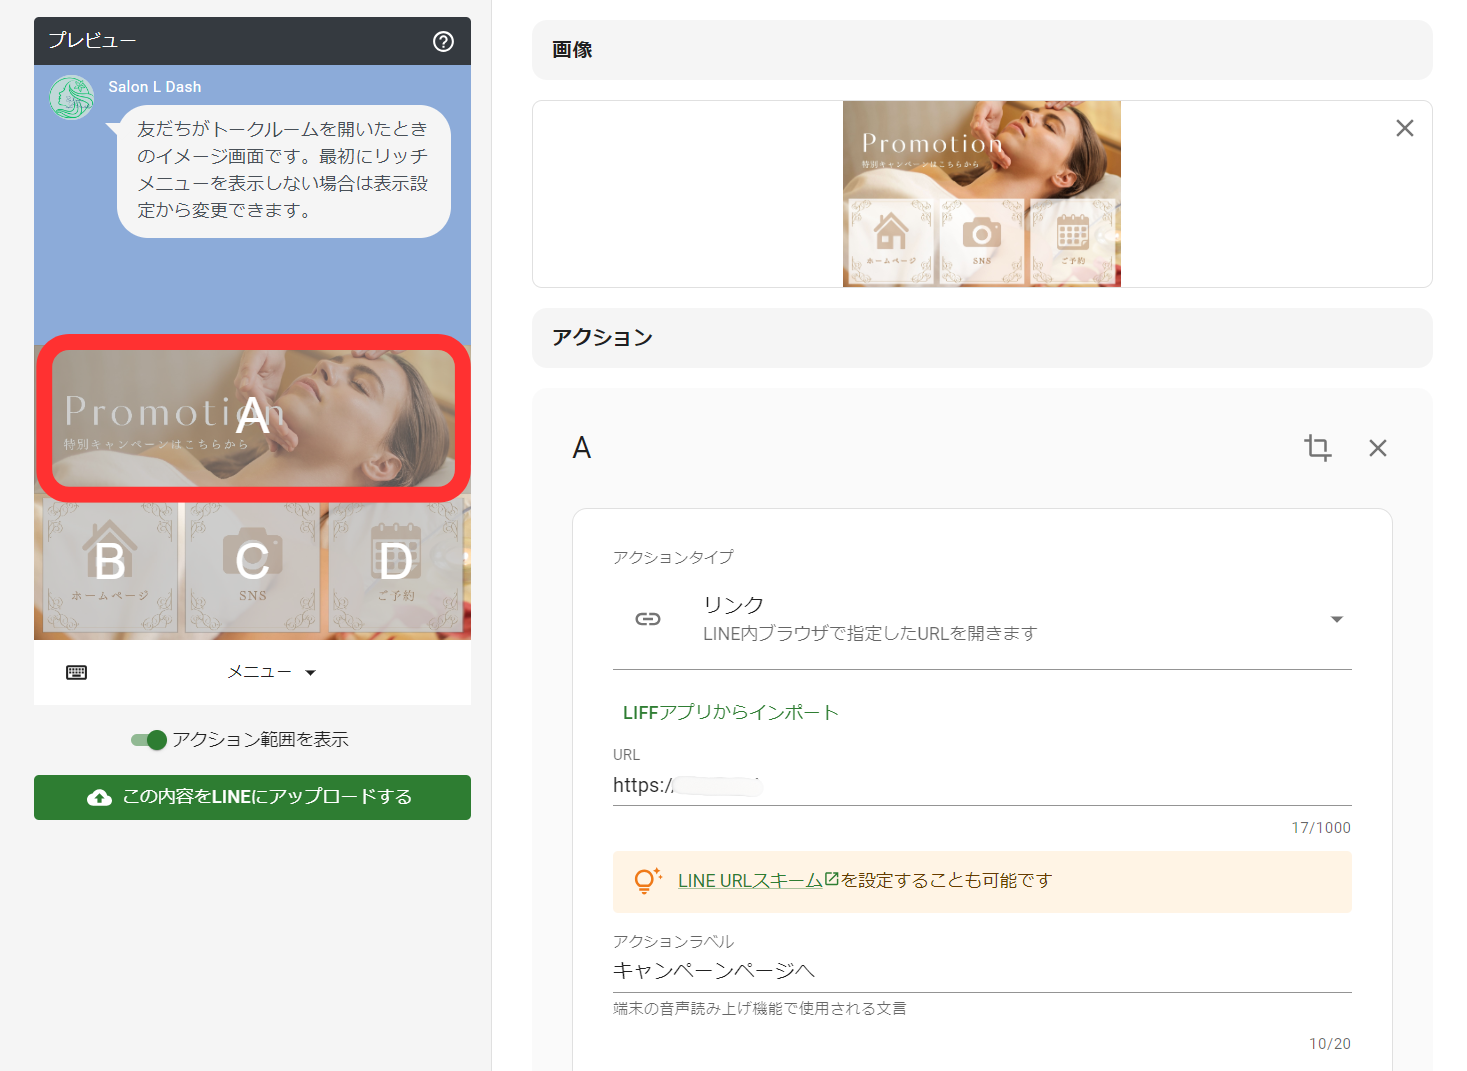Click the link chain icon under アクションタイプ
The height and width of the screenshot is (1071, 1467).
[x=648, y=619]
